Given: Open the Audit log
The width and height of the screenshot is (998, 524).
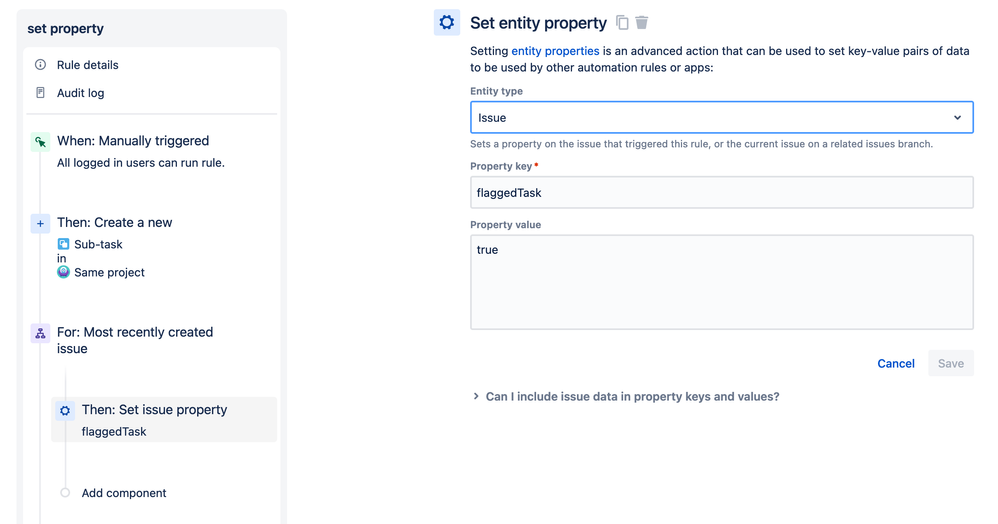Looking at the screenshot, I should point(80,93).
